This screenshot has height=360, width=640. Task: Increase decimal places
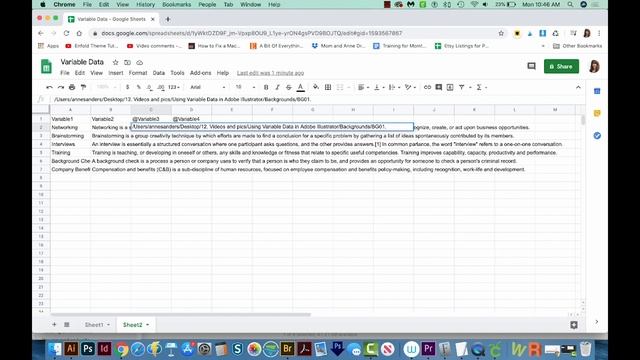point(161,87)
